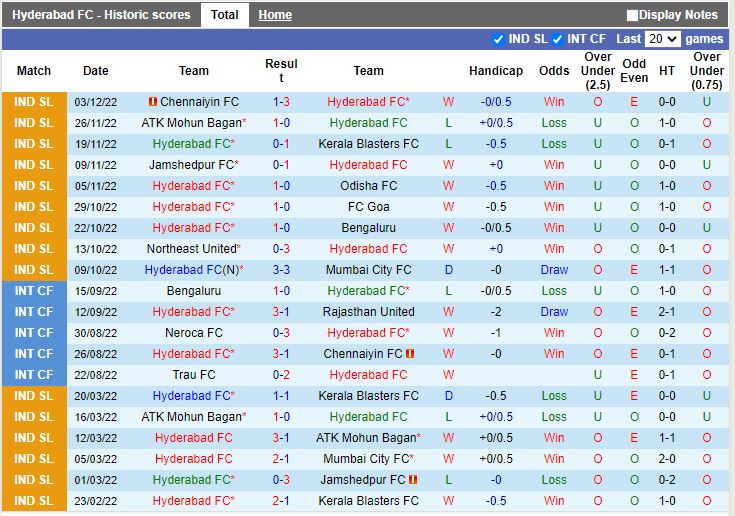Image resolution: width=735 pixels, height=516 pixels.
Task: Enable the Display Notes checkbox
Action: 632,15
